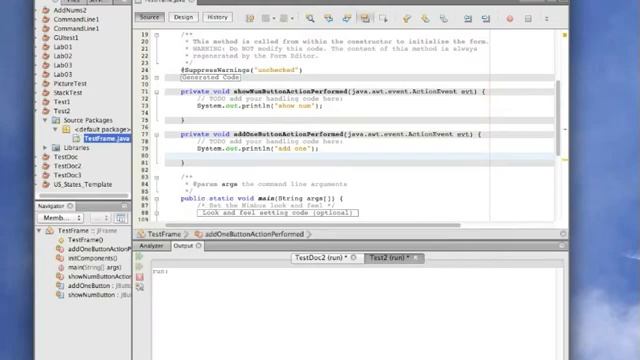Click the Stop Macro Recording icon

(x=528, y=18)
